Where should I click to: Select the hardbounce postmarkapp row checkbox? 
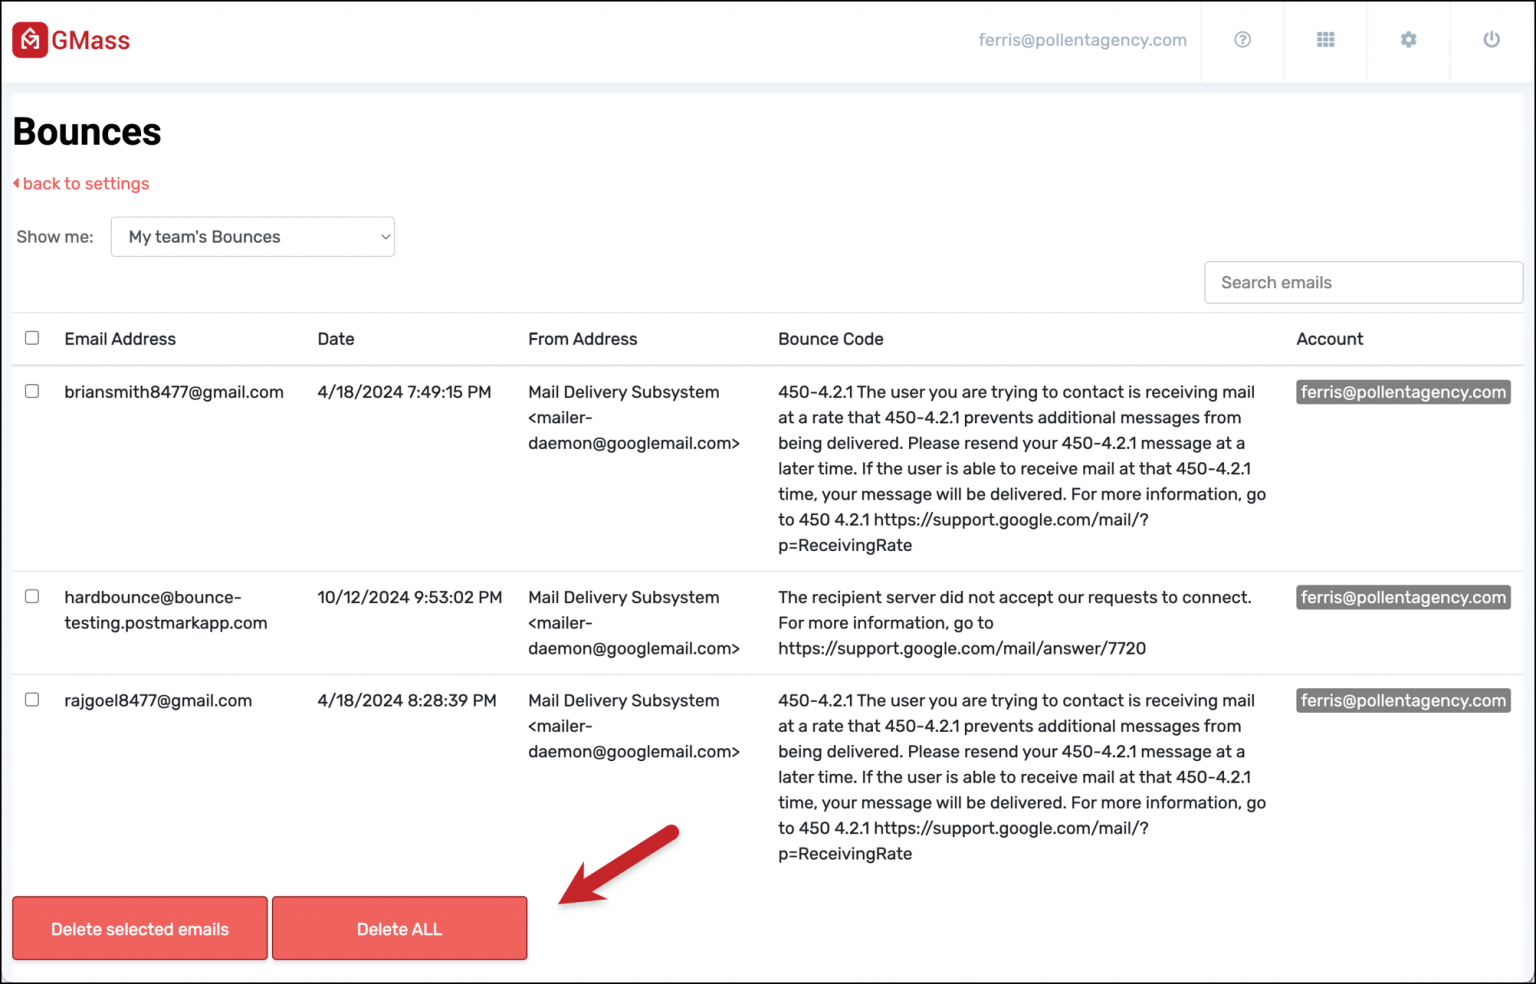point(32,596)
